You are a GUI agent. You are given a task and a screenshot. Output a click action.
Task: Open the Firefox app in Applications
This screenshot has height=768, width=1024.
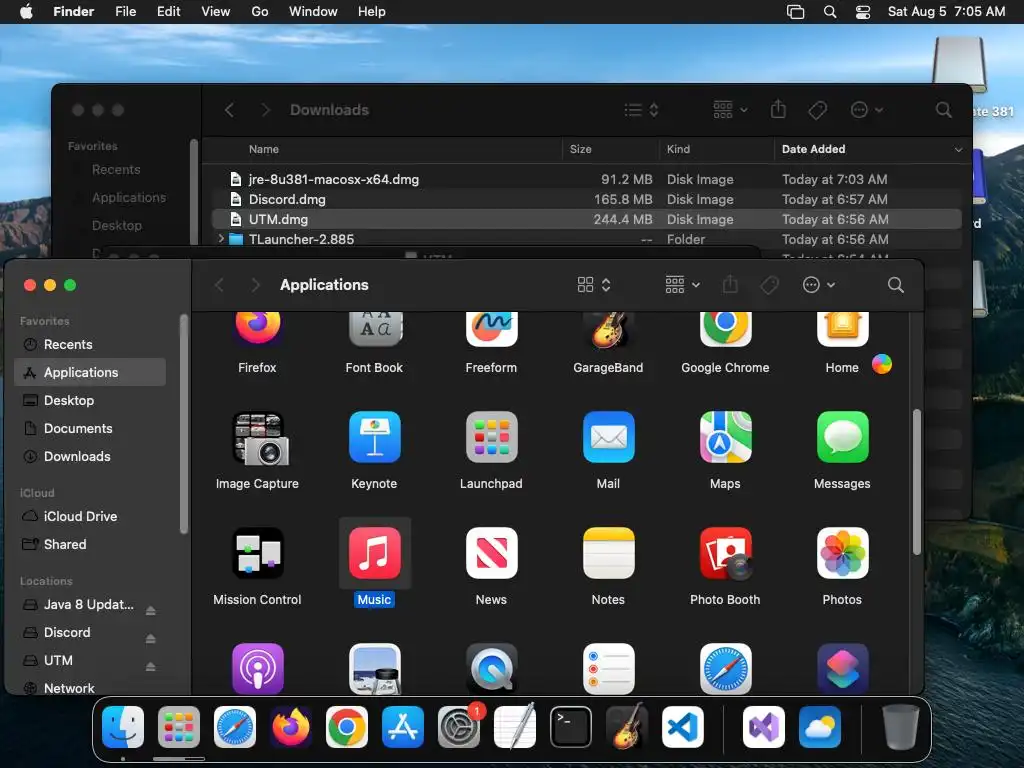coord(257,328)
